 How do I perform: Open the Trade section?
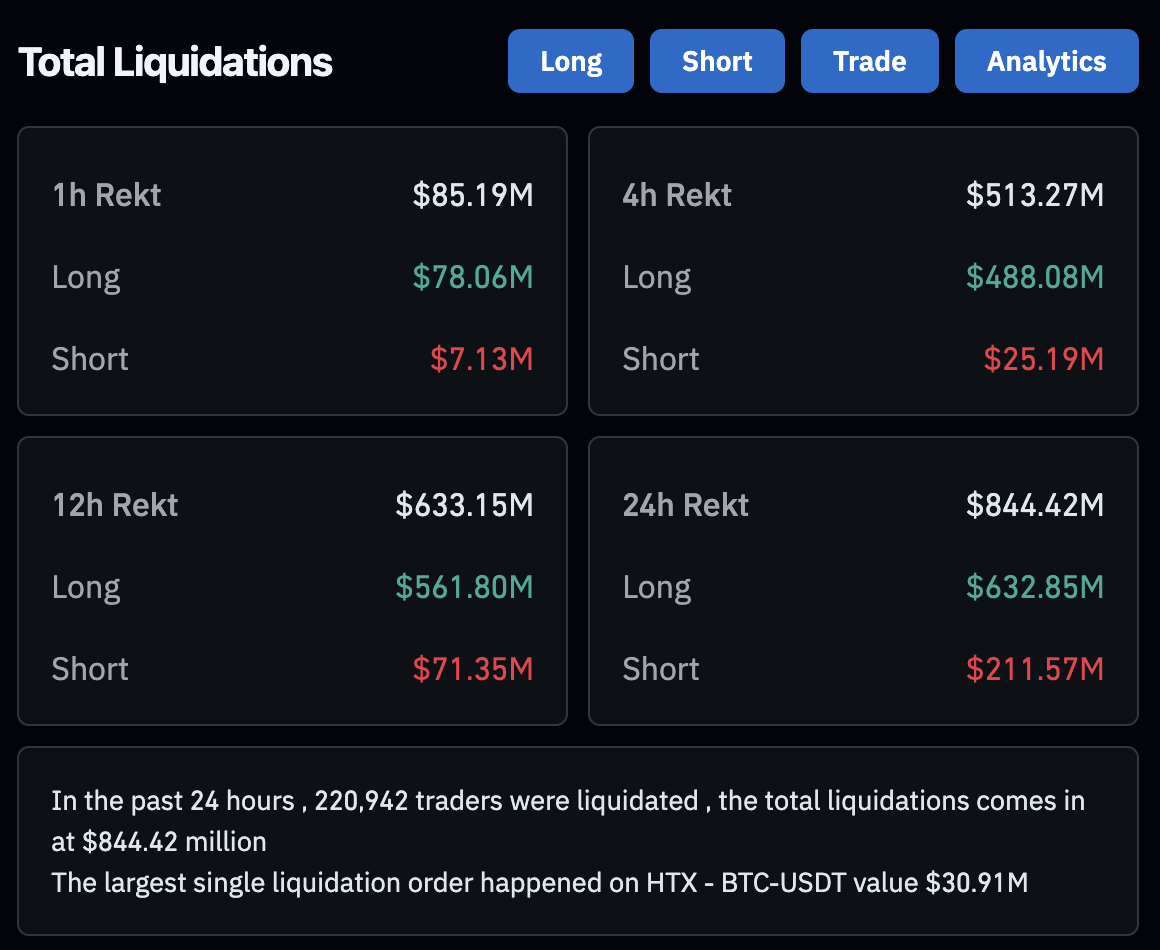869,61
